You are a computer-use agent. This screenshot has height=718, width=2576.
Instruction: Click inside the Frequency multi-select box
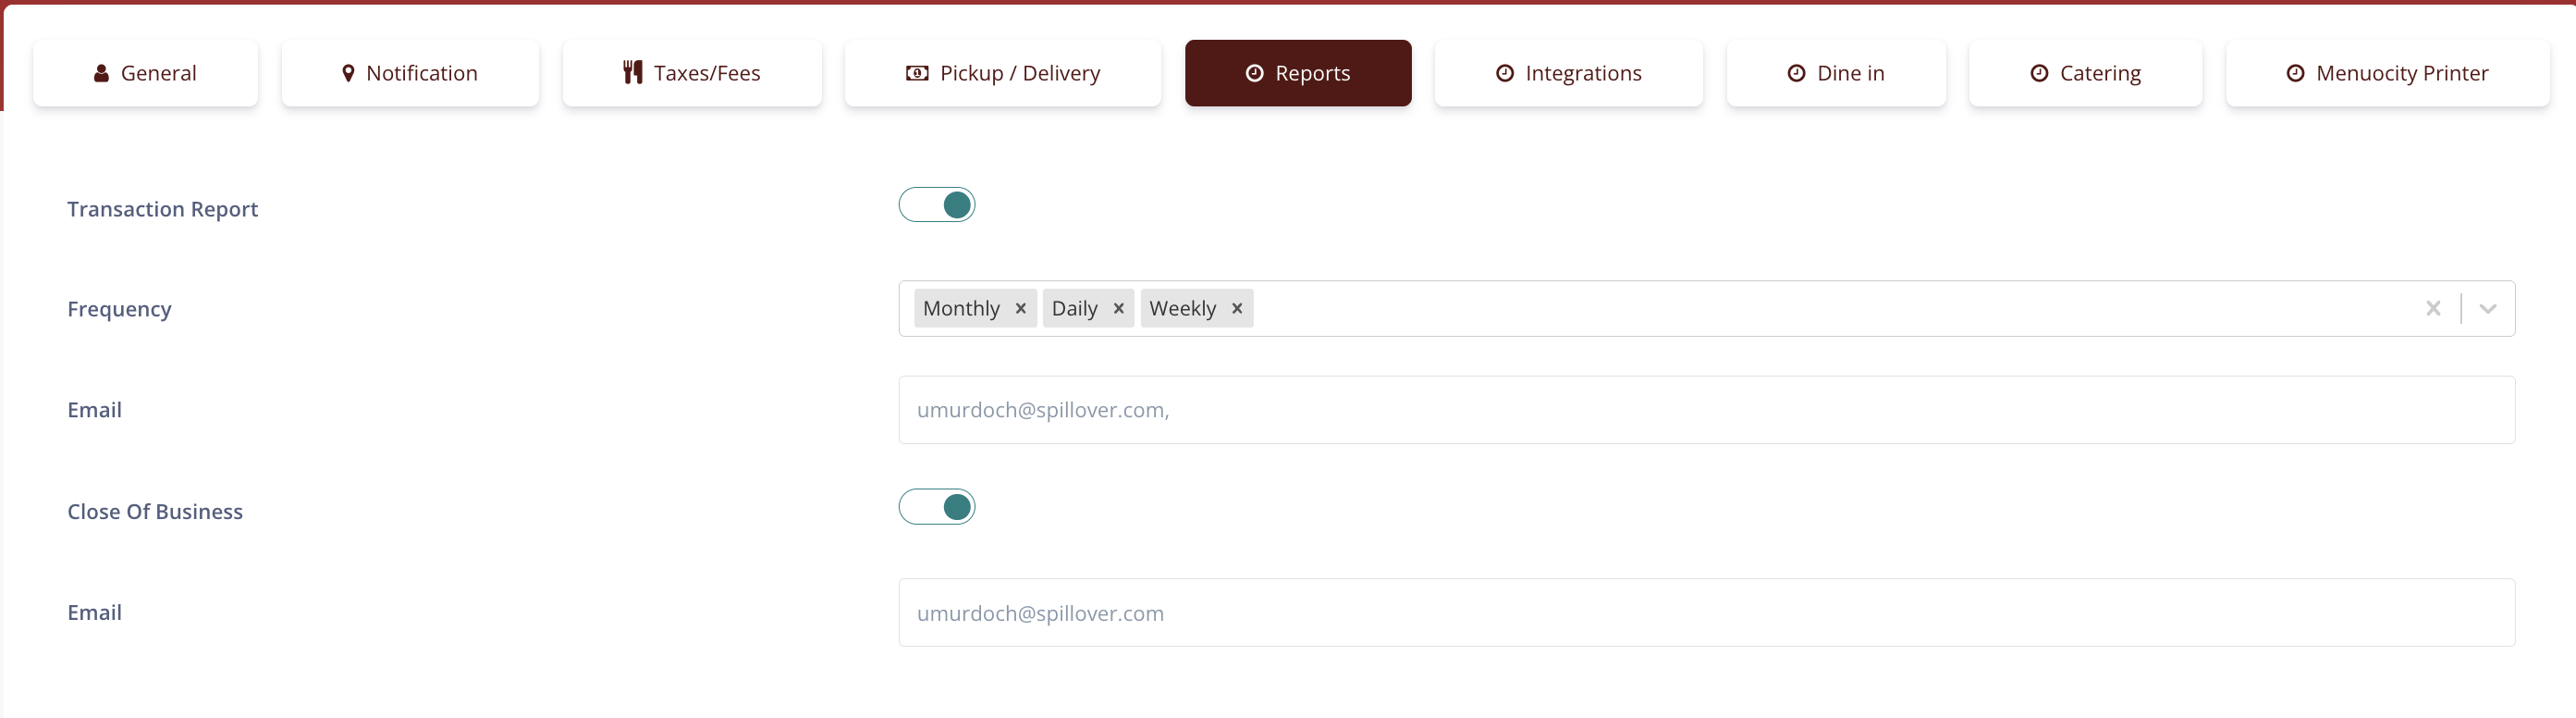pyautogui.click(x=1800, y=309)
